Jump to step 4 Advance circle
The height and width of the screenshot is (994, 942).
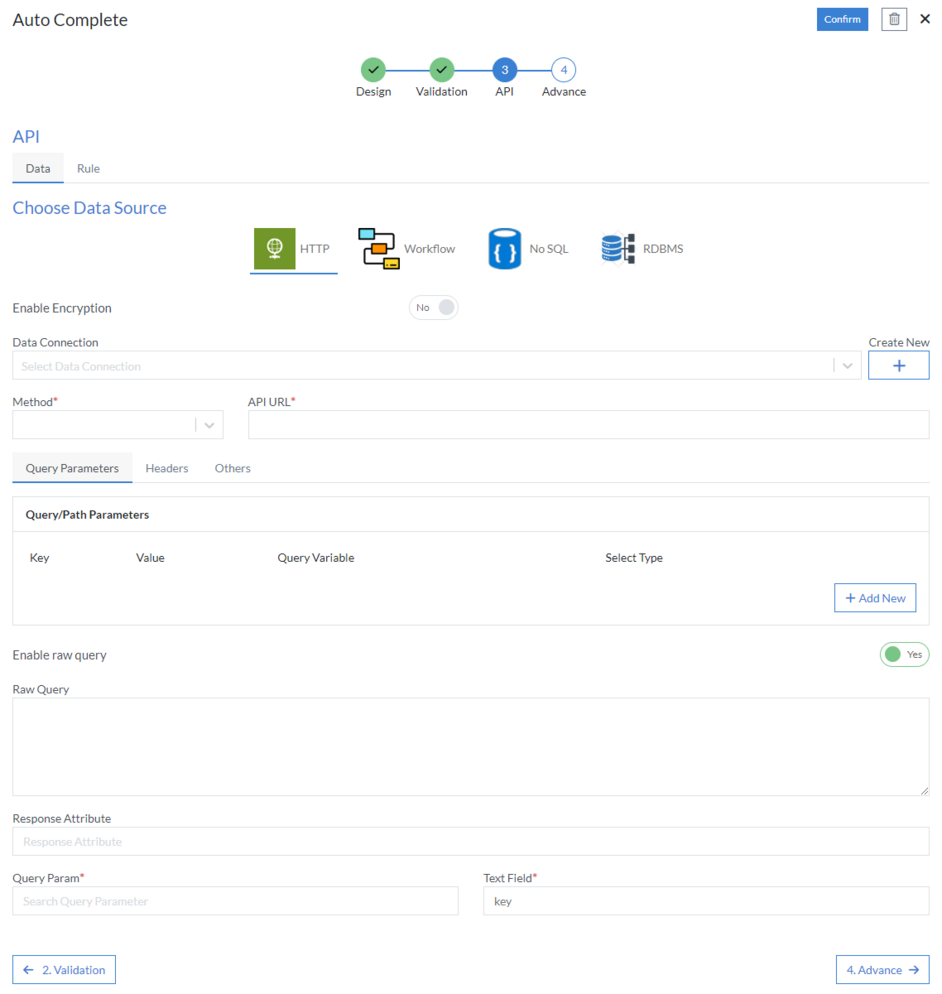click(564, 70)
